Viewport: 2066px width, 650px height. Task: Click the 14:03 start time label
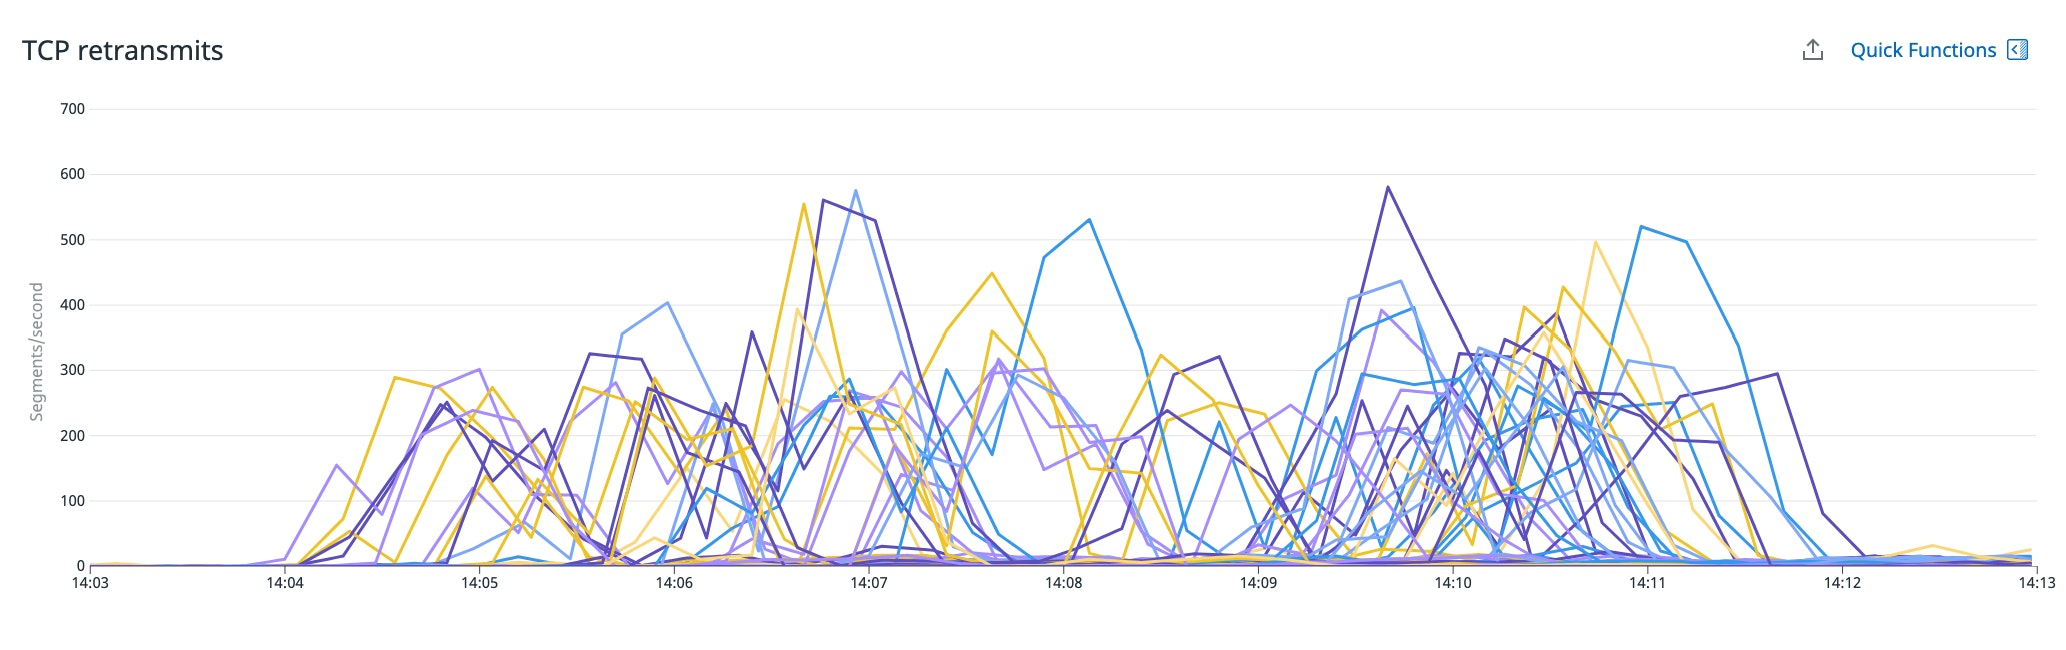point(90,583)
